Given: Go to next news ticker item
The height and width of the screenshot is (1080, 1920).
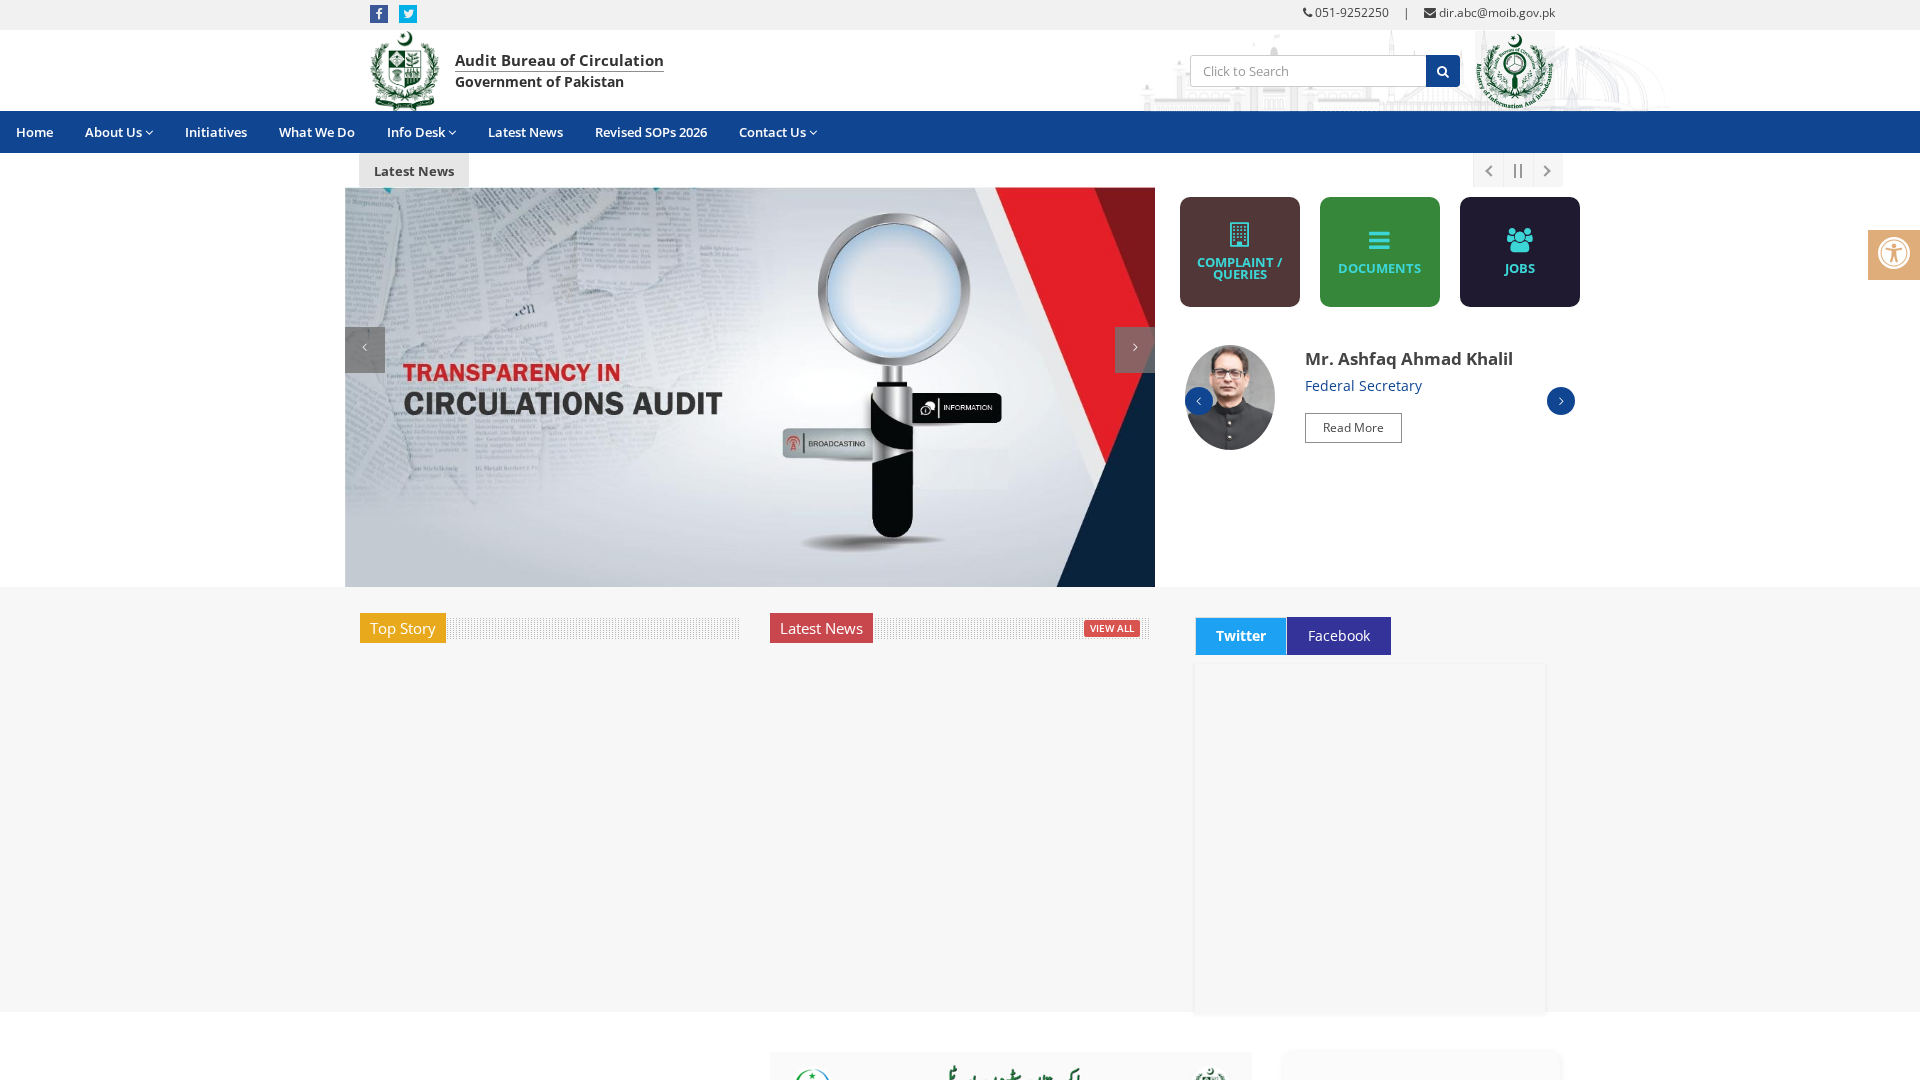Looking at the screenshot, I should pos(1548,171).
